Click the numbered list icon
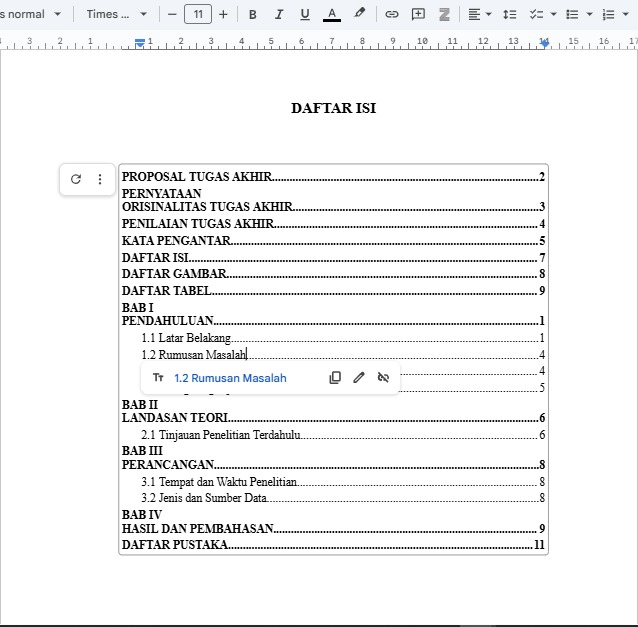The image size is (638, 627). (x=608, y=15)
